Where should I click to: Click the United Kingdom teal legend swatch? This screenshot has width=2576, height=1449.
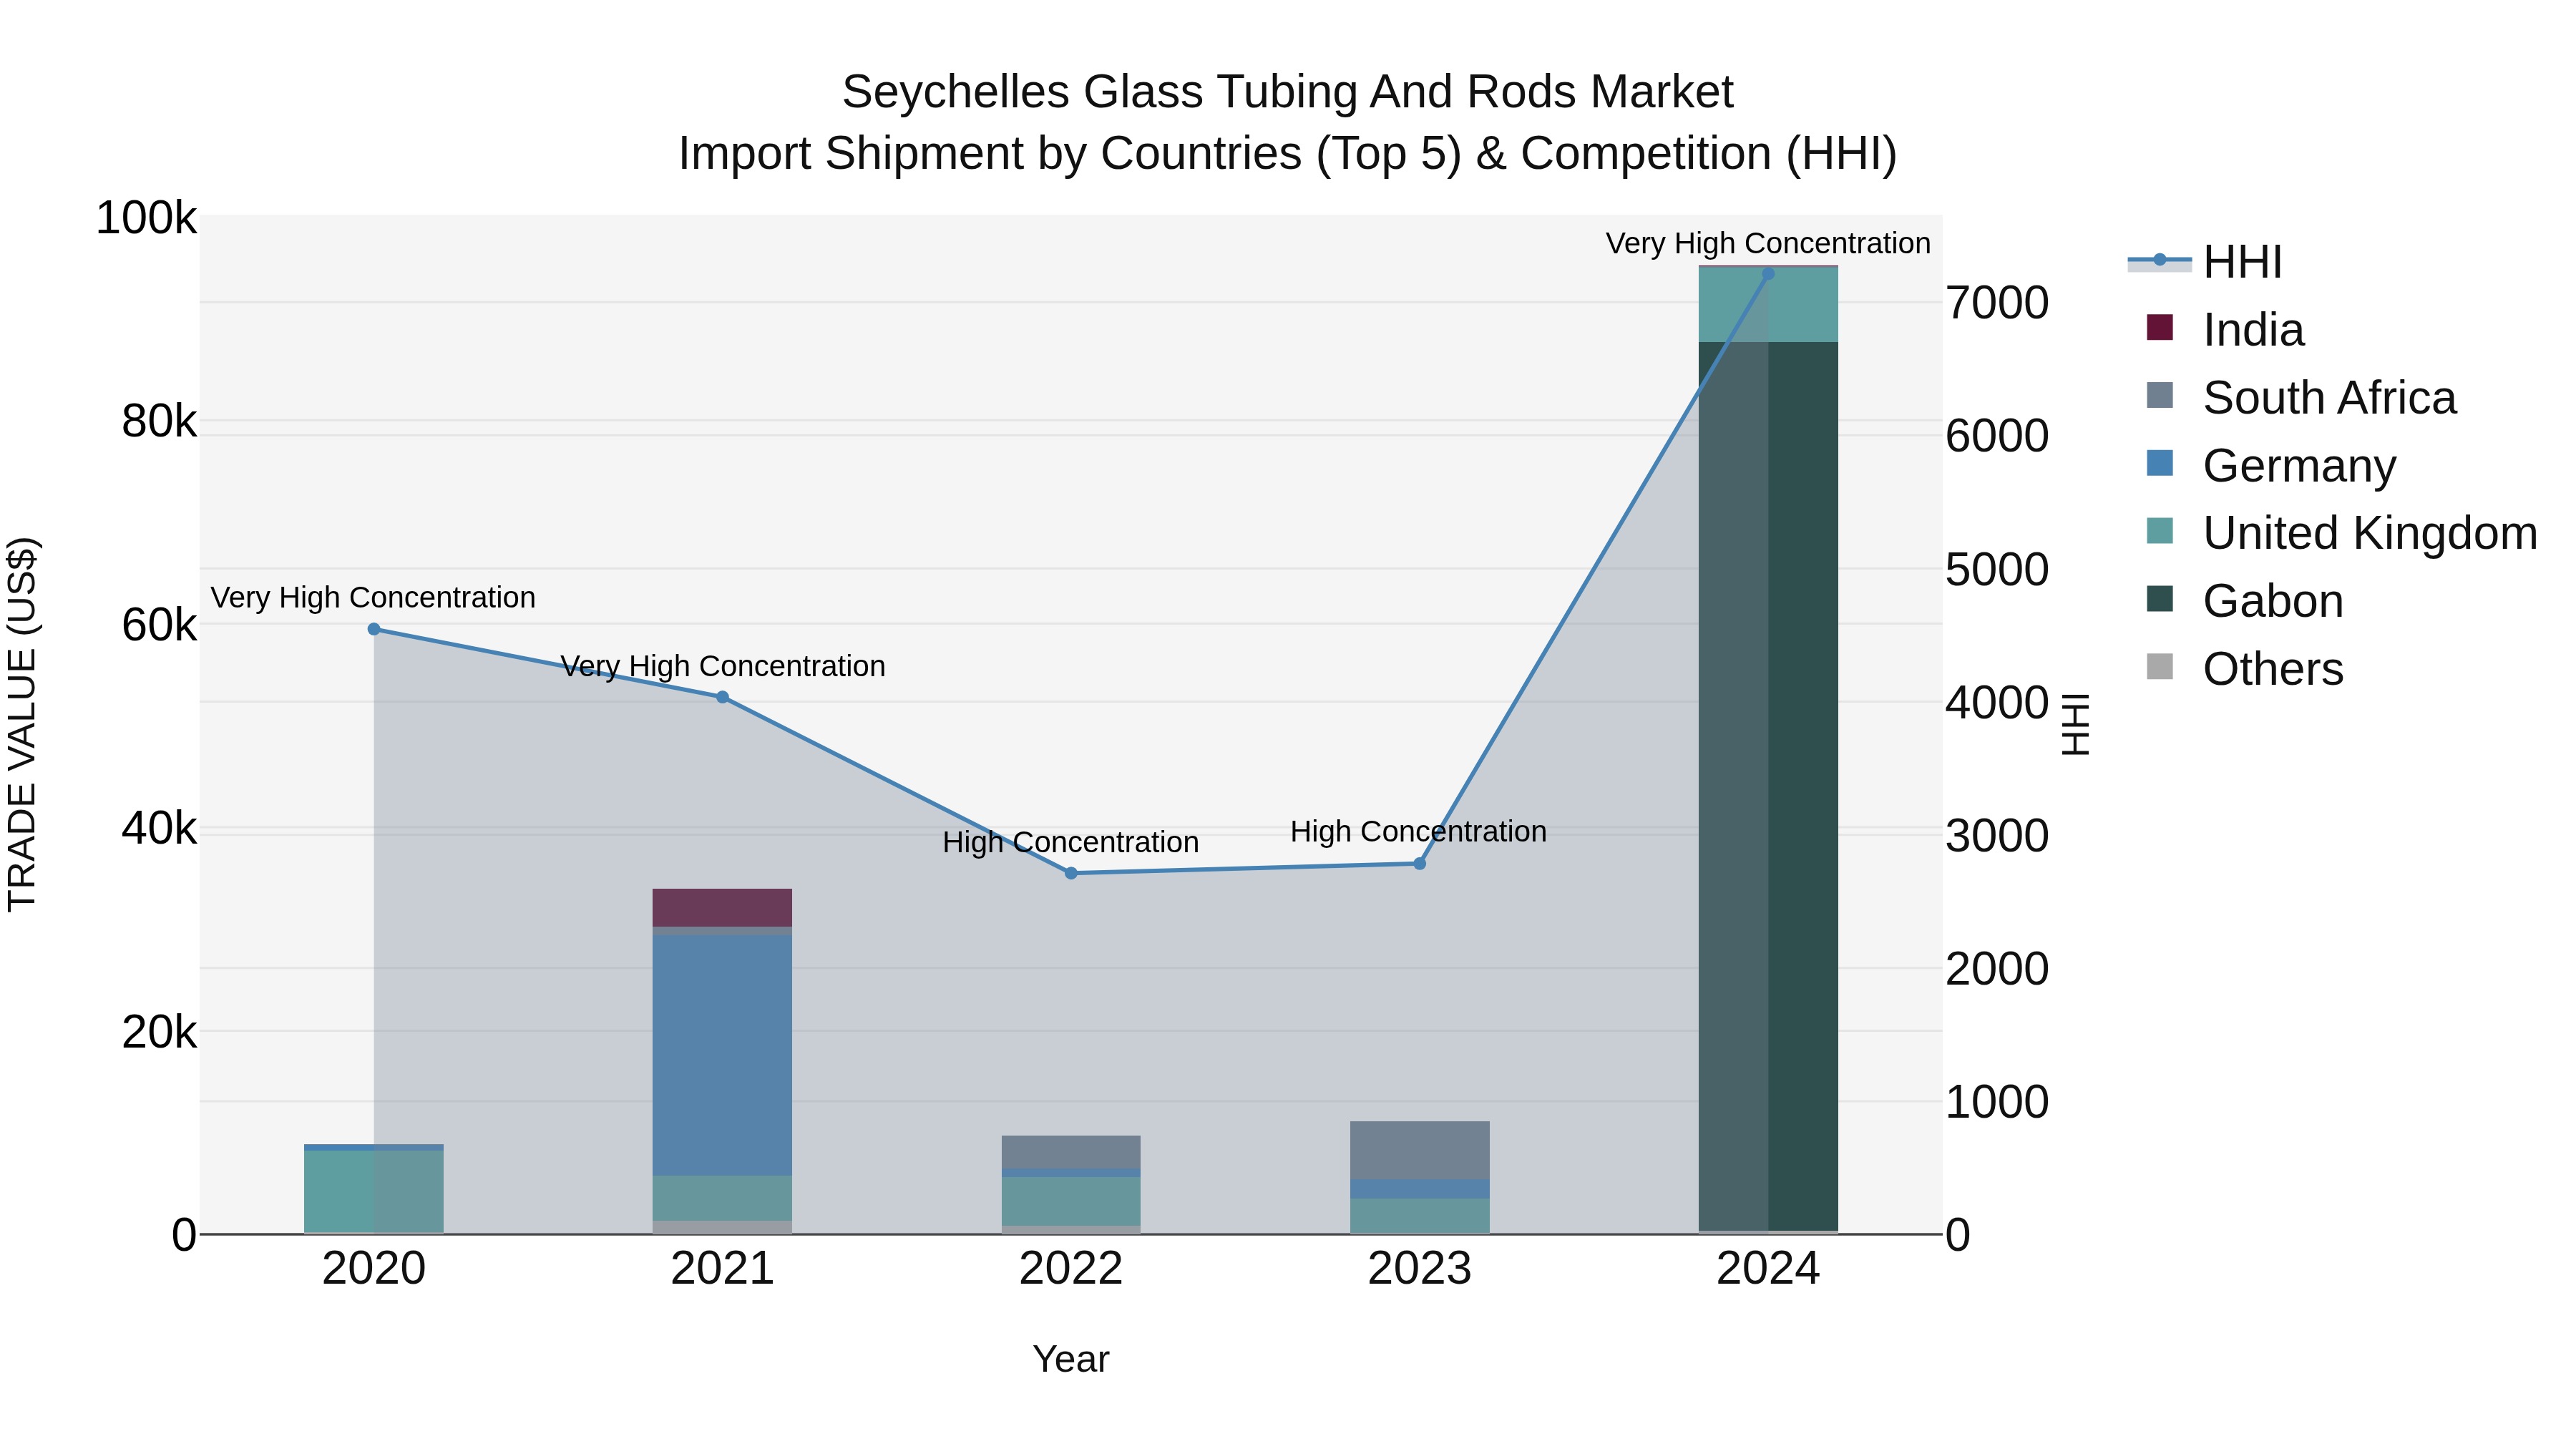coord(2160,531)
